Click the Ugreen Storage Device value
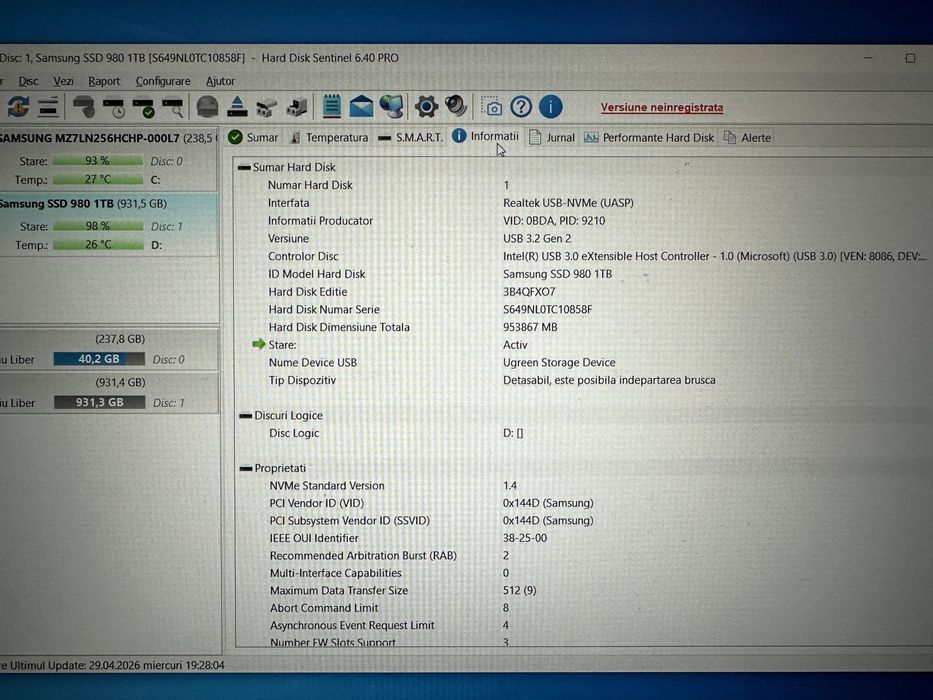The width and height of the screenshot is (933, 700). pos(559,362)
